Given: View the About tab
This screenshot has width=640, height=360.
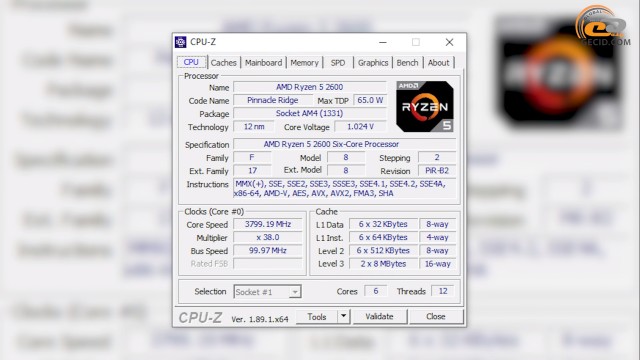Looking at the screenshot, I should pyautogui.click(x=438, y=63).
